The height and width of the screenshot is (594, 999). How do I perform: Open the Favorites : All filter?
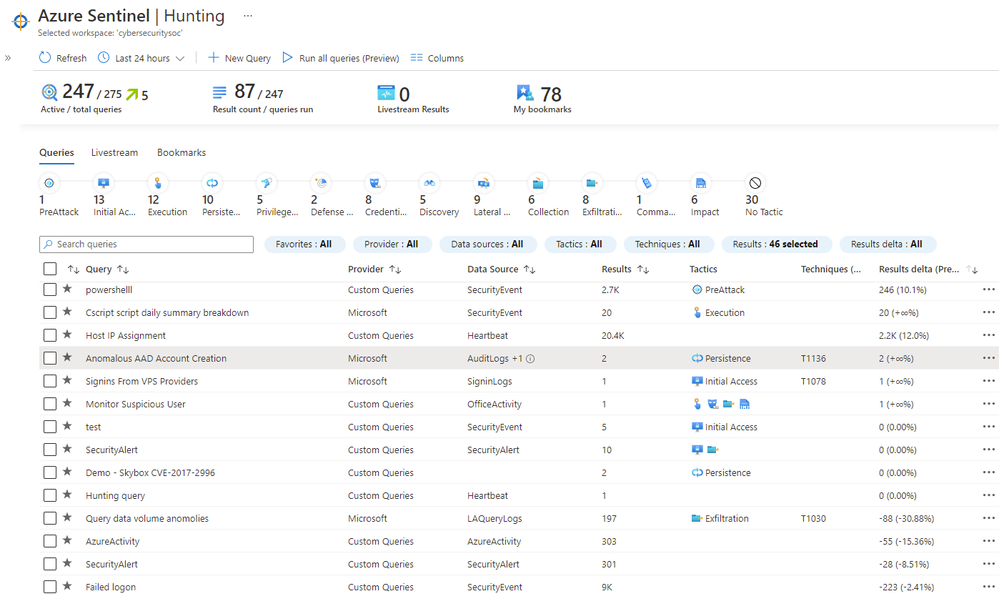[304, 244]
